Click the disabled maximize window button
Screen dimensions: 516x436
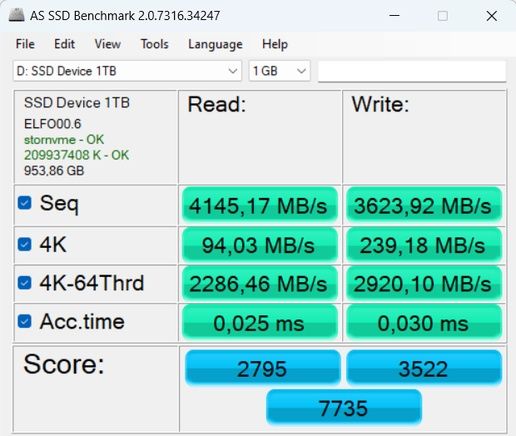click(443, 16)
